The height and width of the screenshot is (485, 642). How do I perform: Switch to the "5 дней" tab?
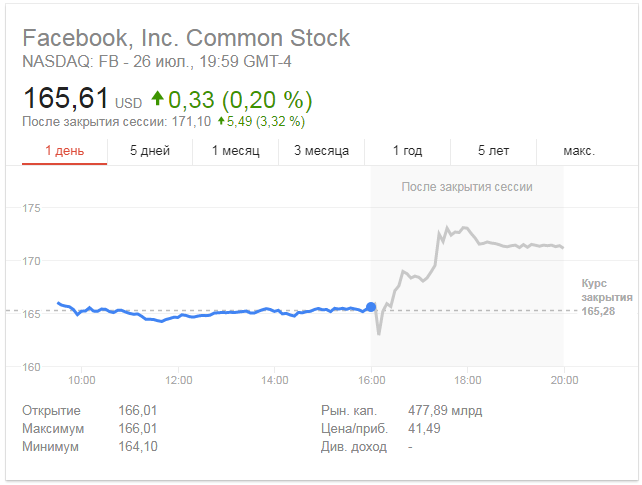150,151
